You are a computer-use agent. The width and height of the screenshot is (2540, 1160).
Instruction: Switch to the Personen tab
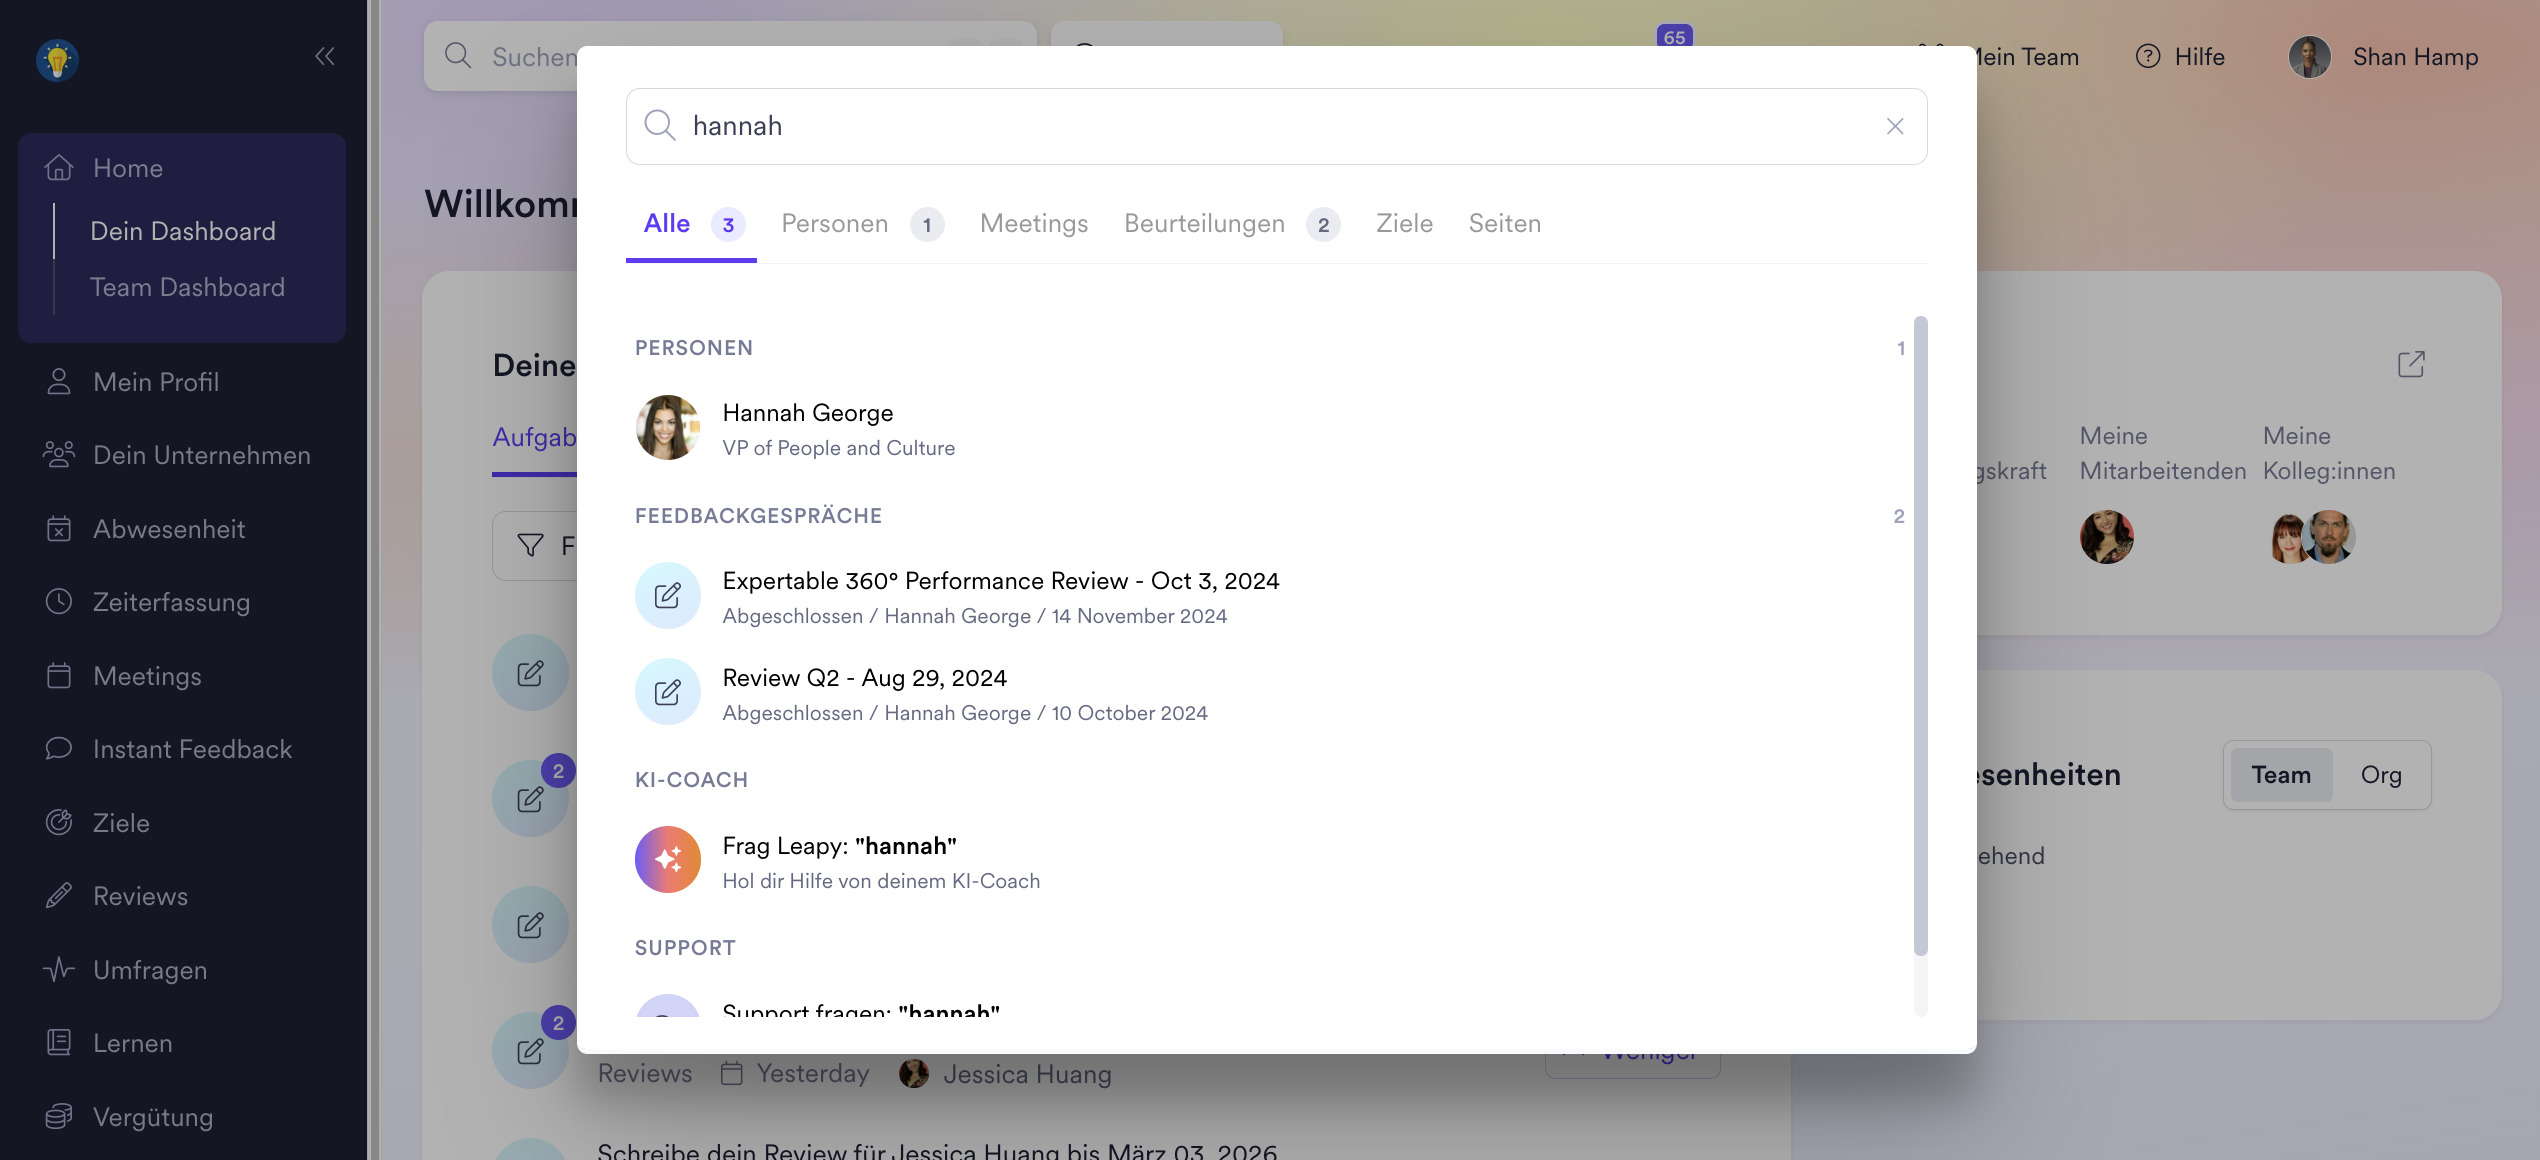point(834,224)
